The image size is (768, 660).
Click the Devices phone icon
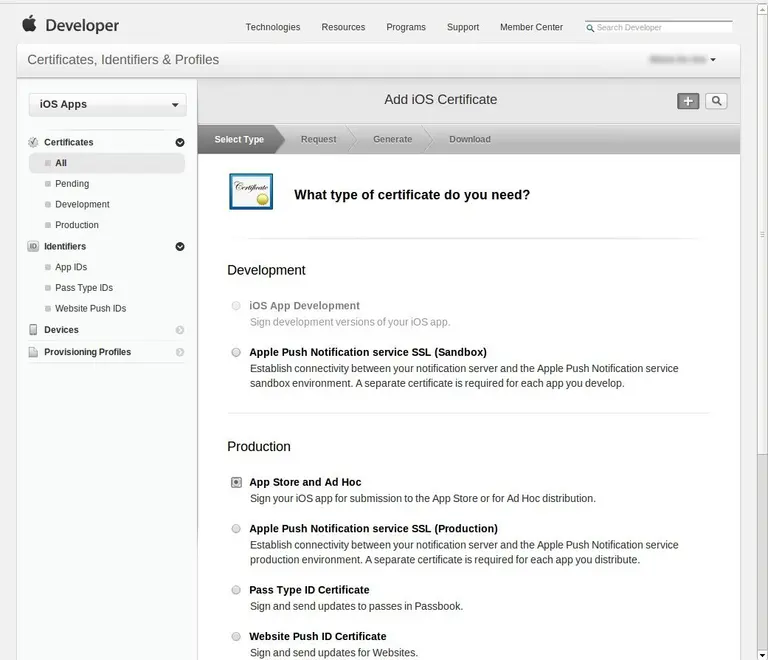coord(33,330)
